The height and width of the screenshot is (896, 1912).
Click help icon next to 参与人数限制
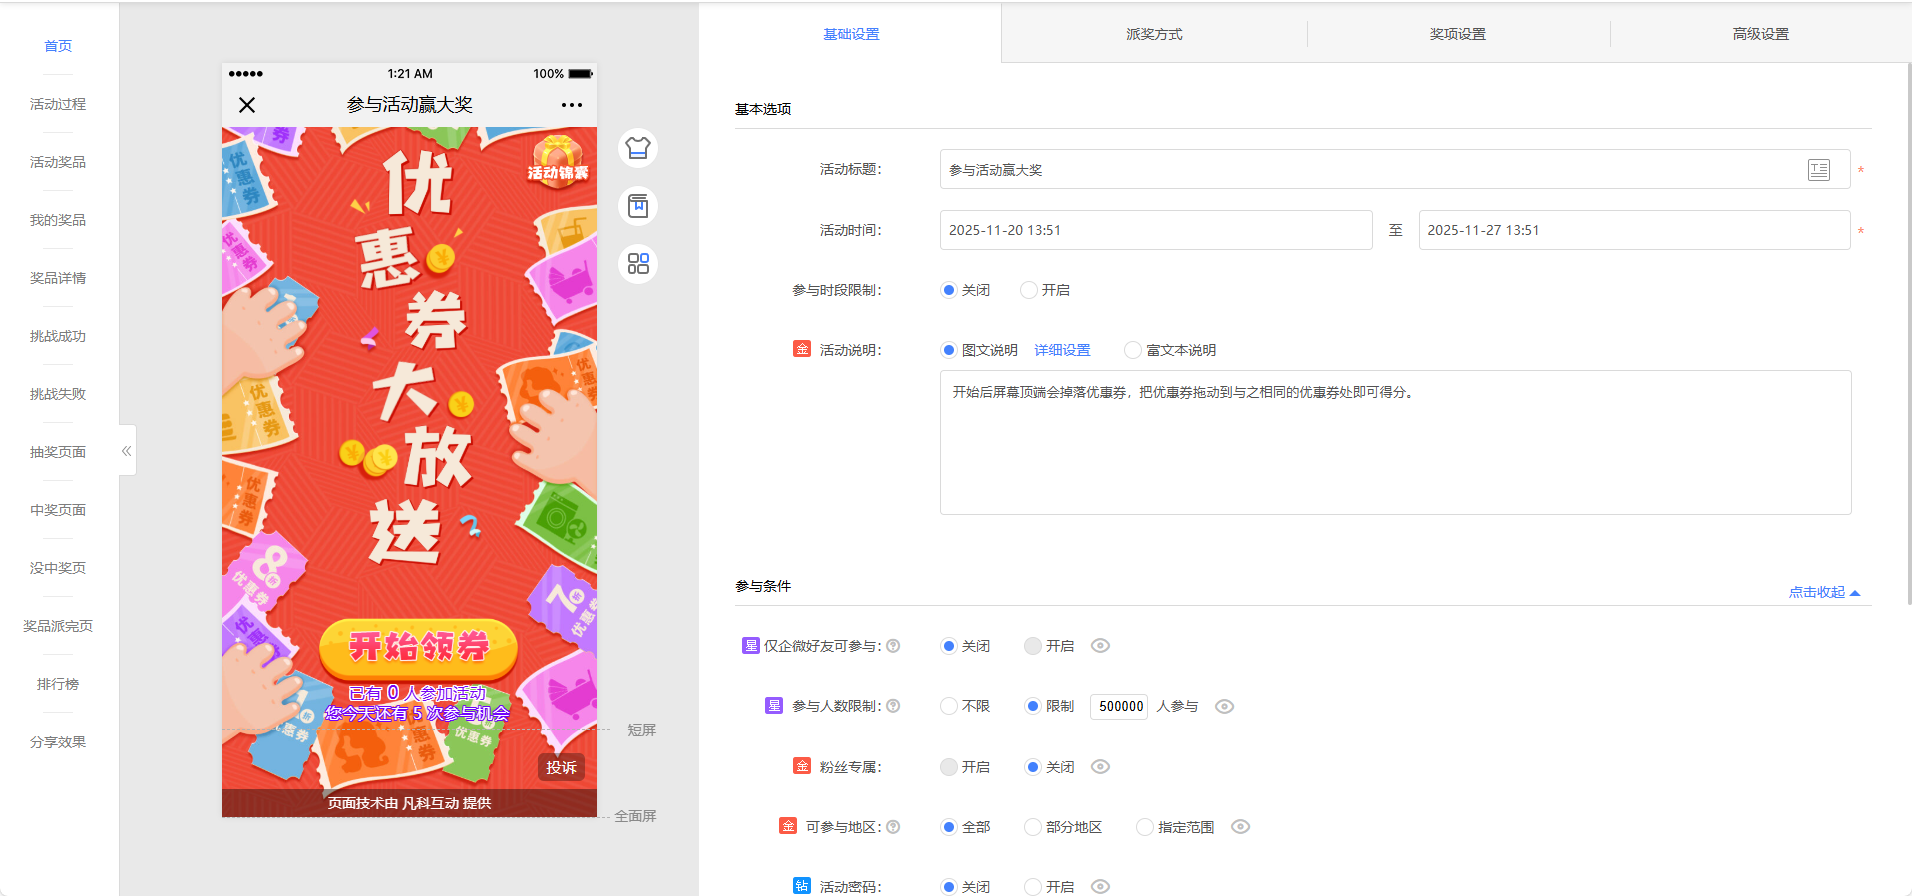tap(893, 706)
